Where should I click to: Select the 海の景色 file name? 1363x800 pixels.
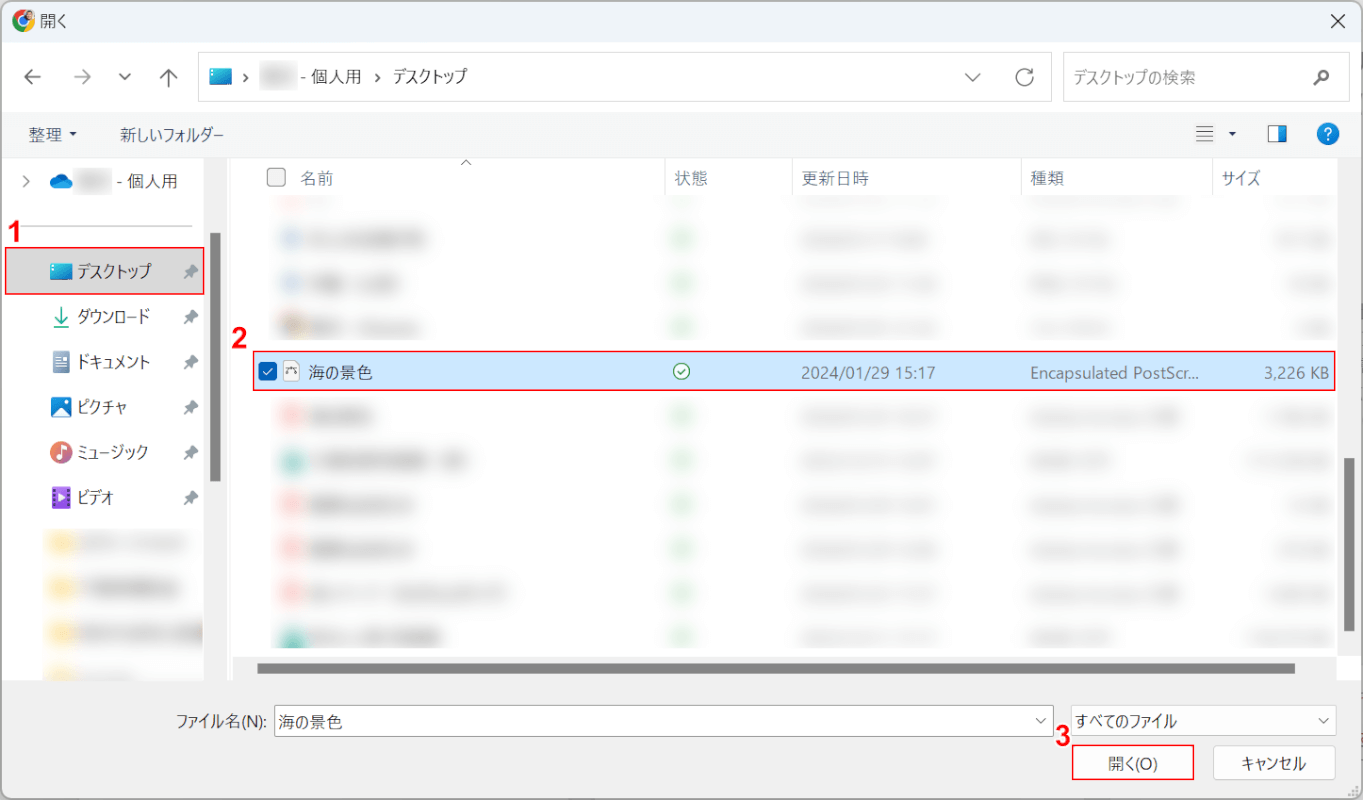(340, 372)
